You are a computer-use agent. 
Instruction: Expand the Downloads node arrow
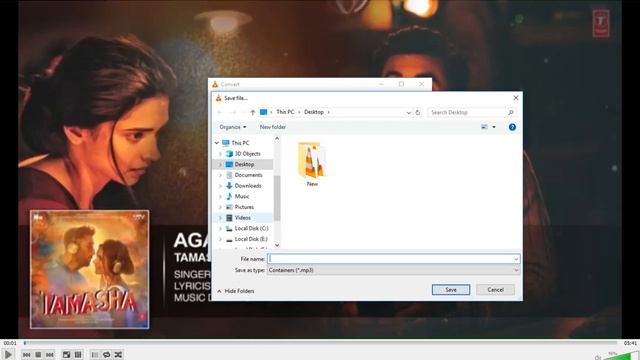220,186
